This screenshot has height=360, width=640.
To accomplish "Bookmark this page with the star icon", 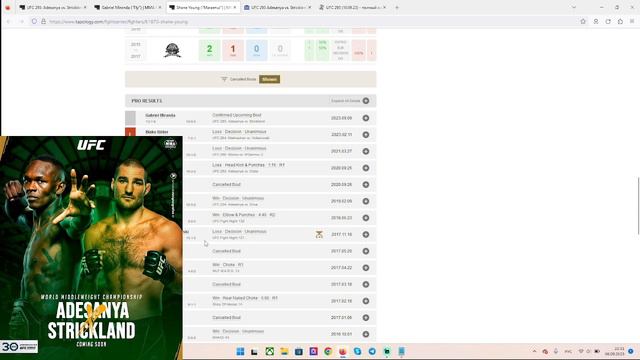I will (583, 22).
